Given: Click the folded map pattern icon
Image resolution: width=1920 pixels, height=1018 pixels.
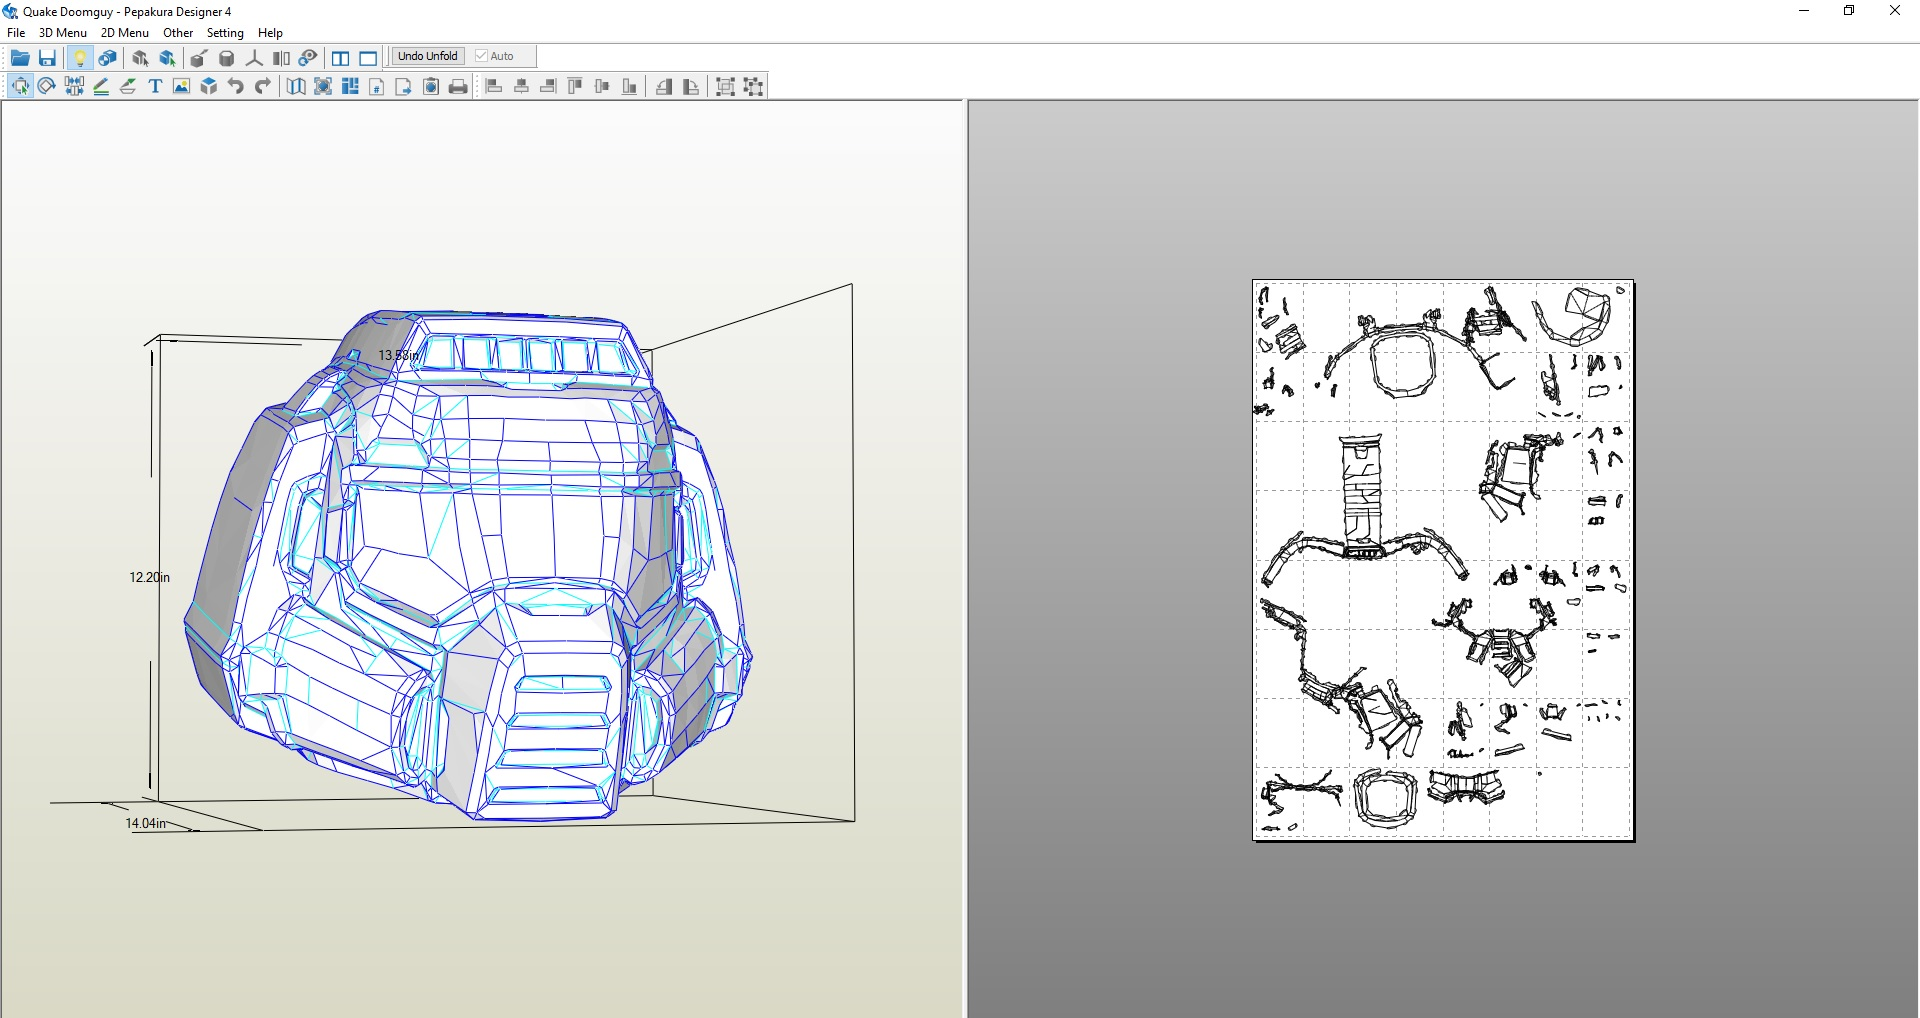Looking at the screenshot, I should click(x=296, y=86).
